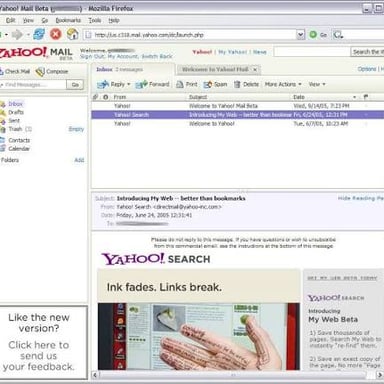Close the Welcome to Yahoo! Mail tab
Viewport: 384px width, 384px height.
[x=255, y=70]
